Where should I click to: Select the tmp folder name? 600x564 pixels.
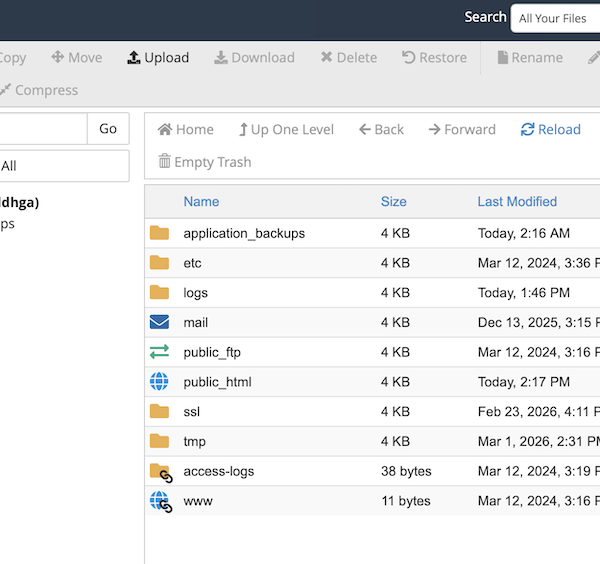pos(194,441)
